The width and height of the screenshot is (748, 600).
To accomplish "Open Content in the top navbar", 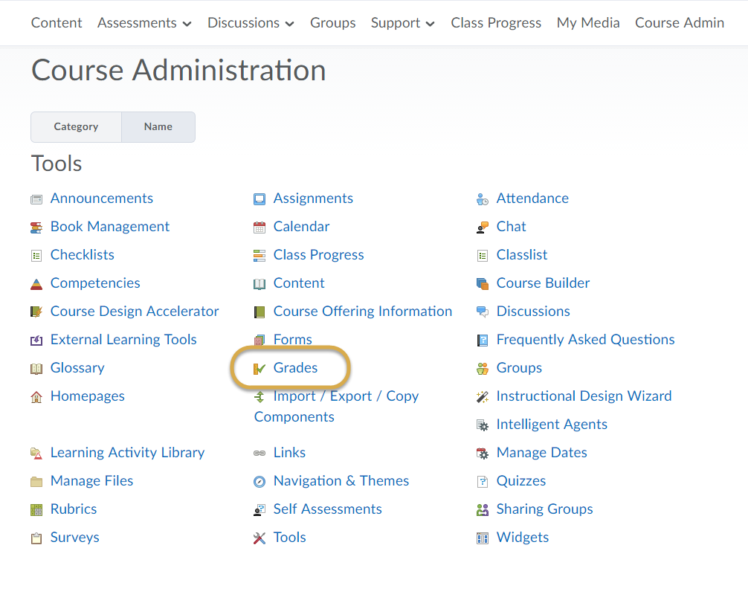I will [x=56, y=23].
